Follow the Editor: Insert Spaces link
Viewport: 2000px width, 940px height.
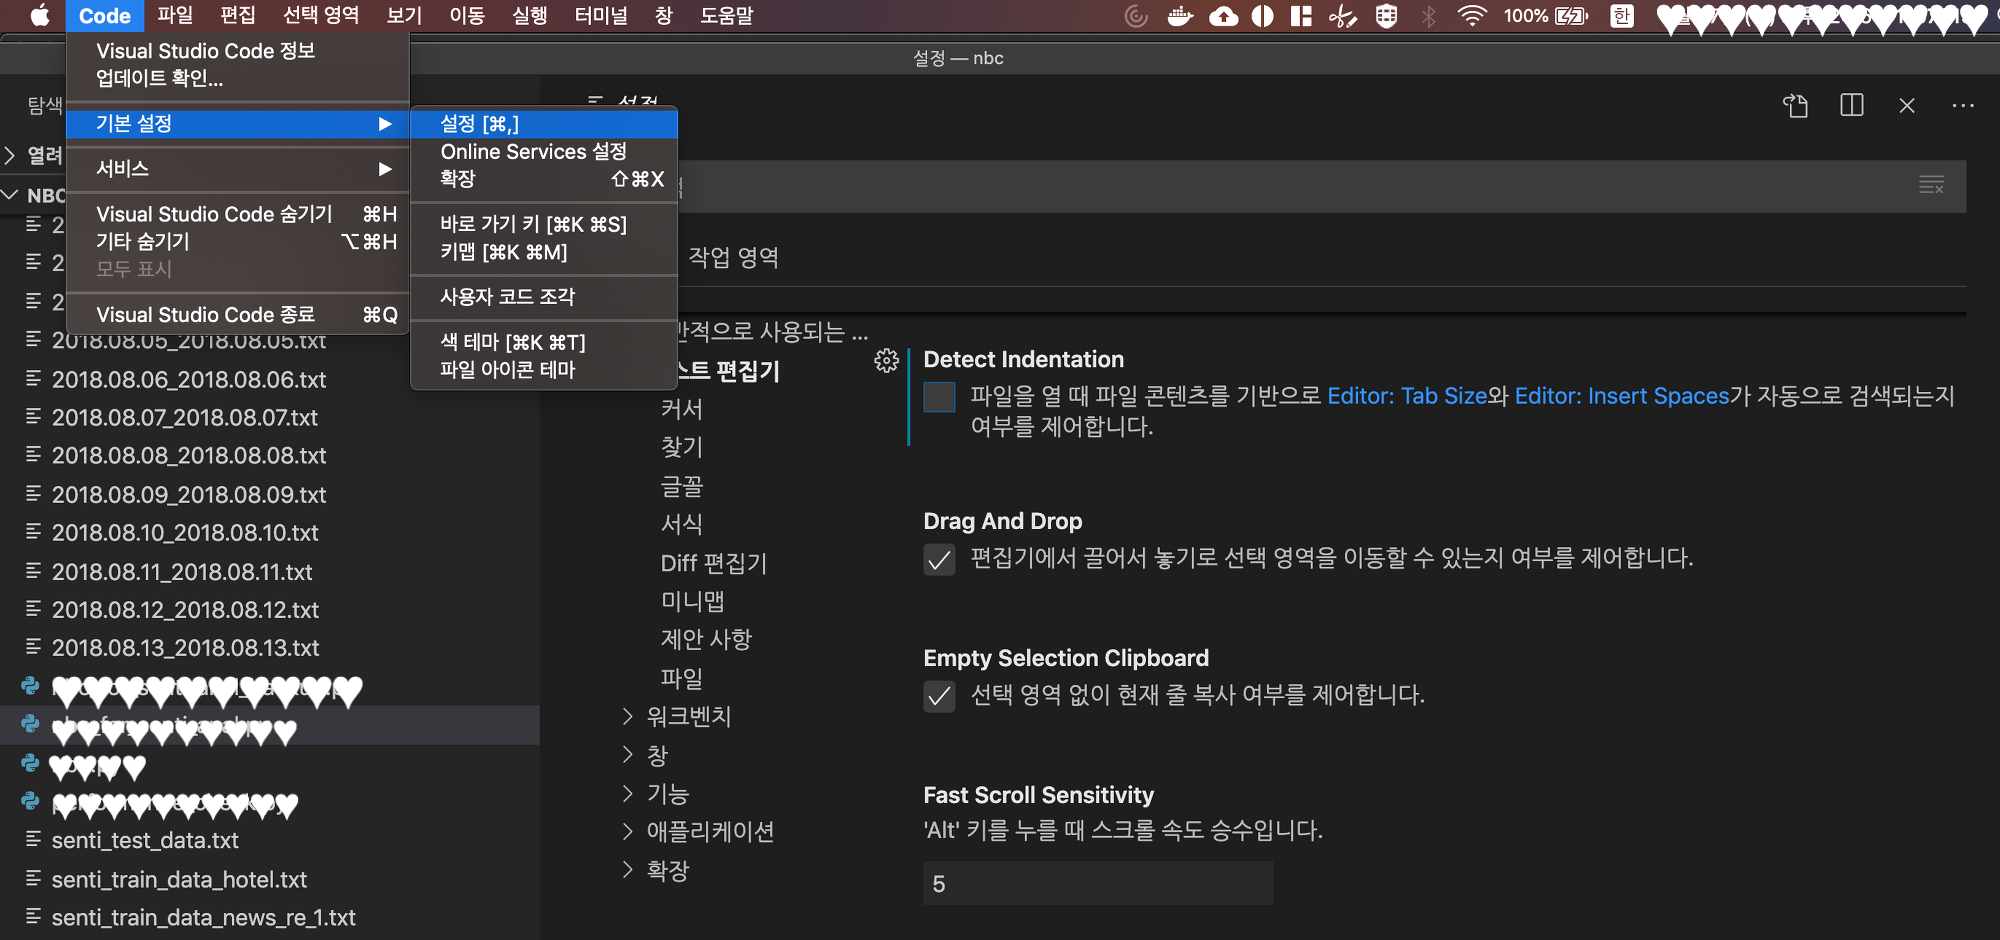click(x=1621, y=396)
